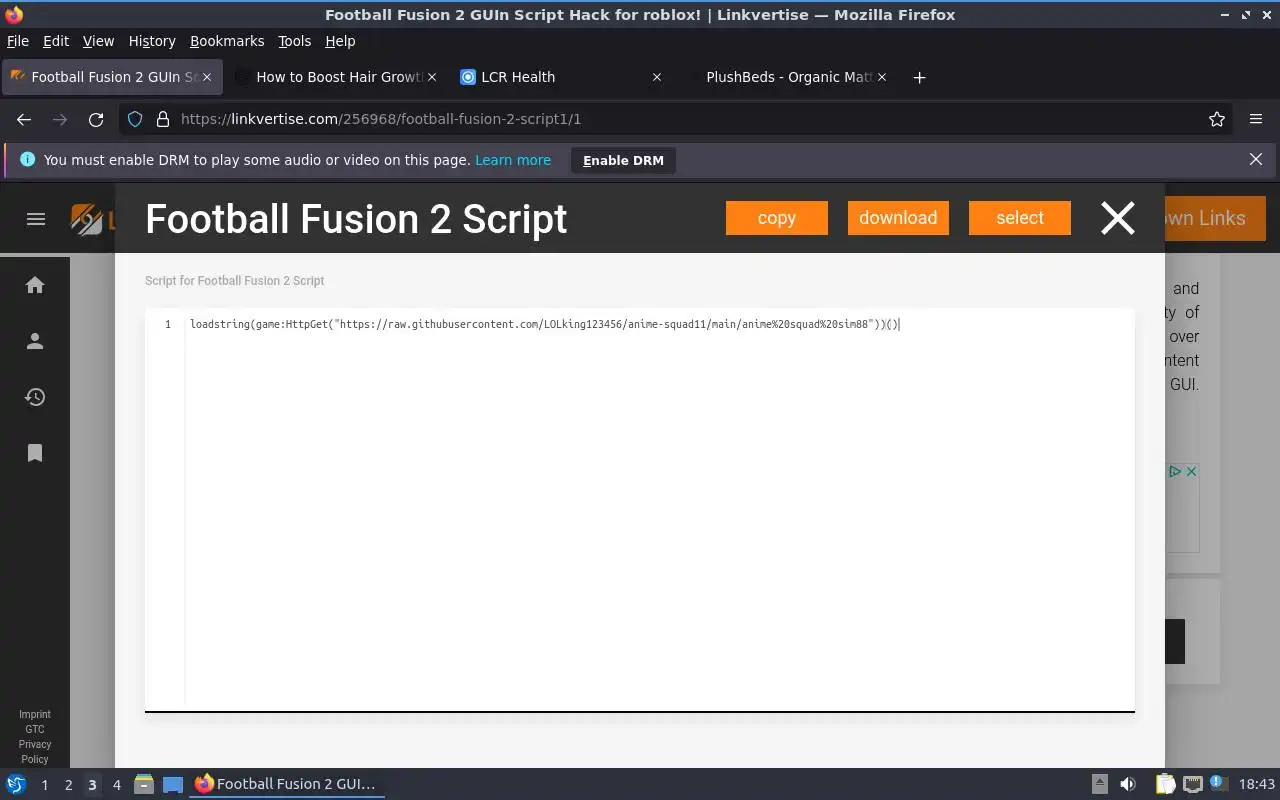Open the History menu
The width and height of the screenshot is (1280, 800).
click(x=152, y=41)
